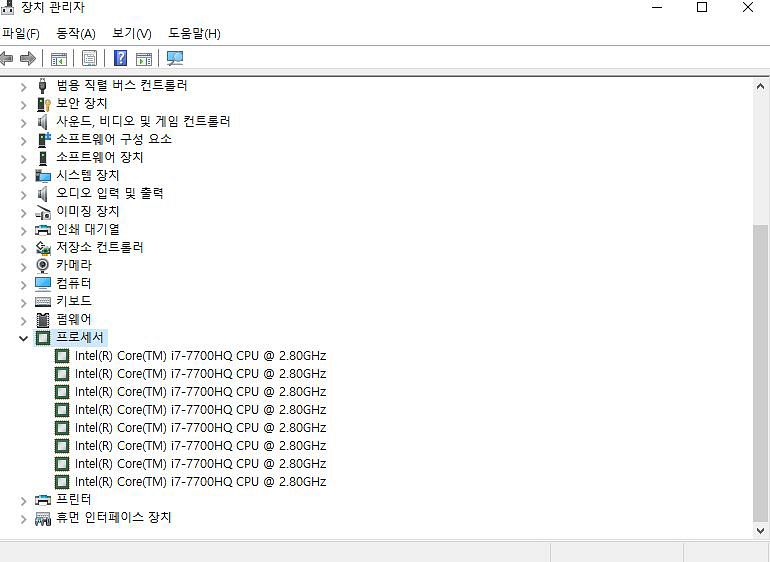Expand the 시스템 장치 node
Viewport: 770px width, 562px height.
pos(23,177)
